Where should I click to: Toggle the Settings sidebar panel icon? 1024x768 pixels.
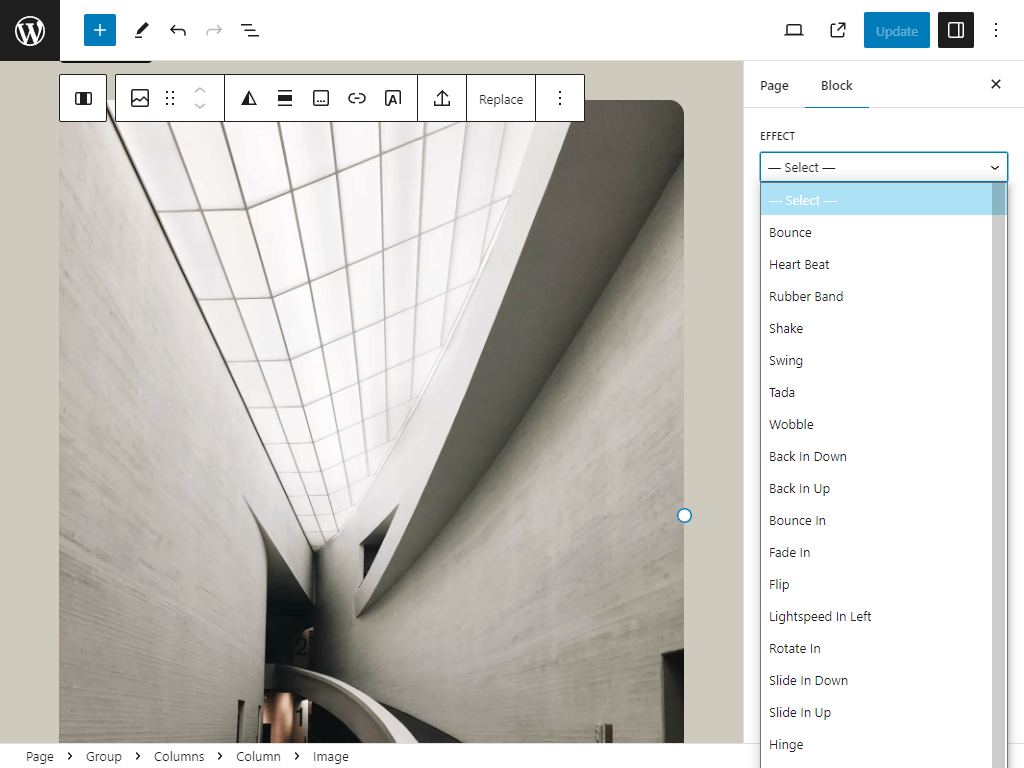click(x=955, y=30)
